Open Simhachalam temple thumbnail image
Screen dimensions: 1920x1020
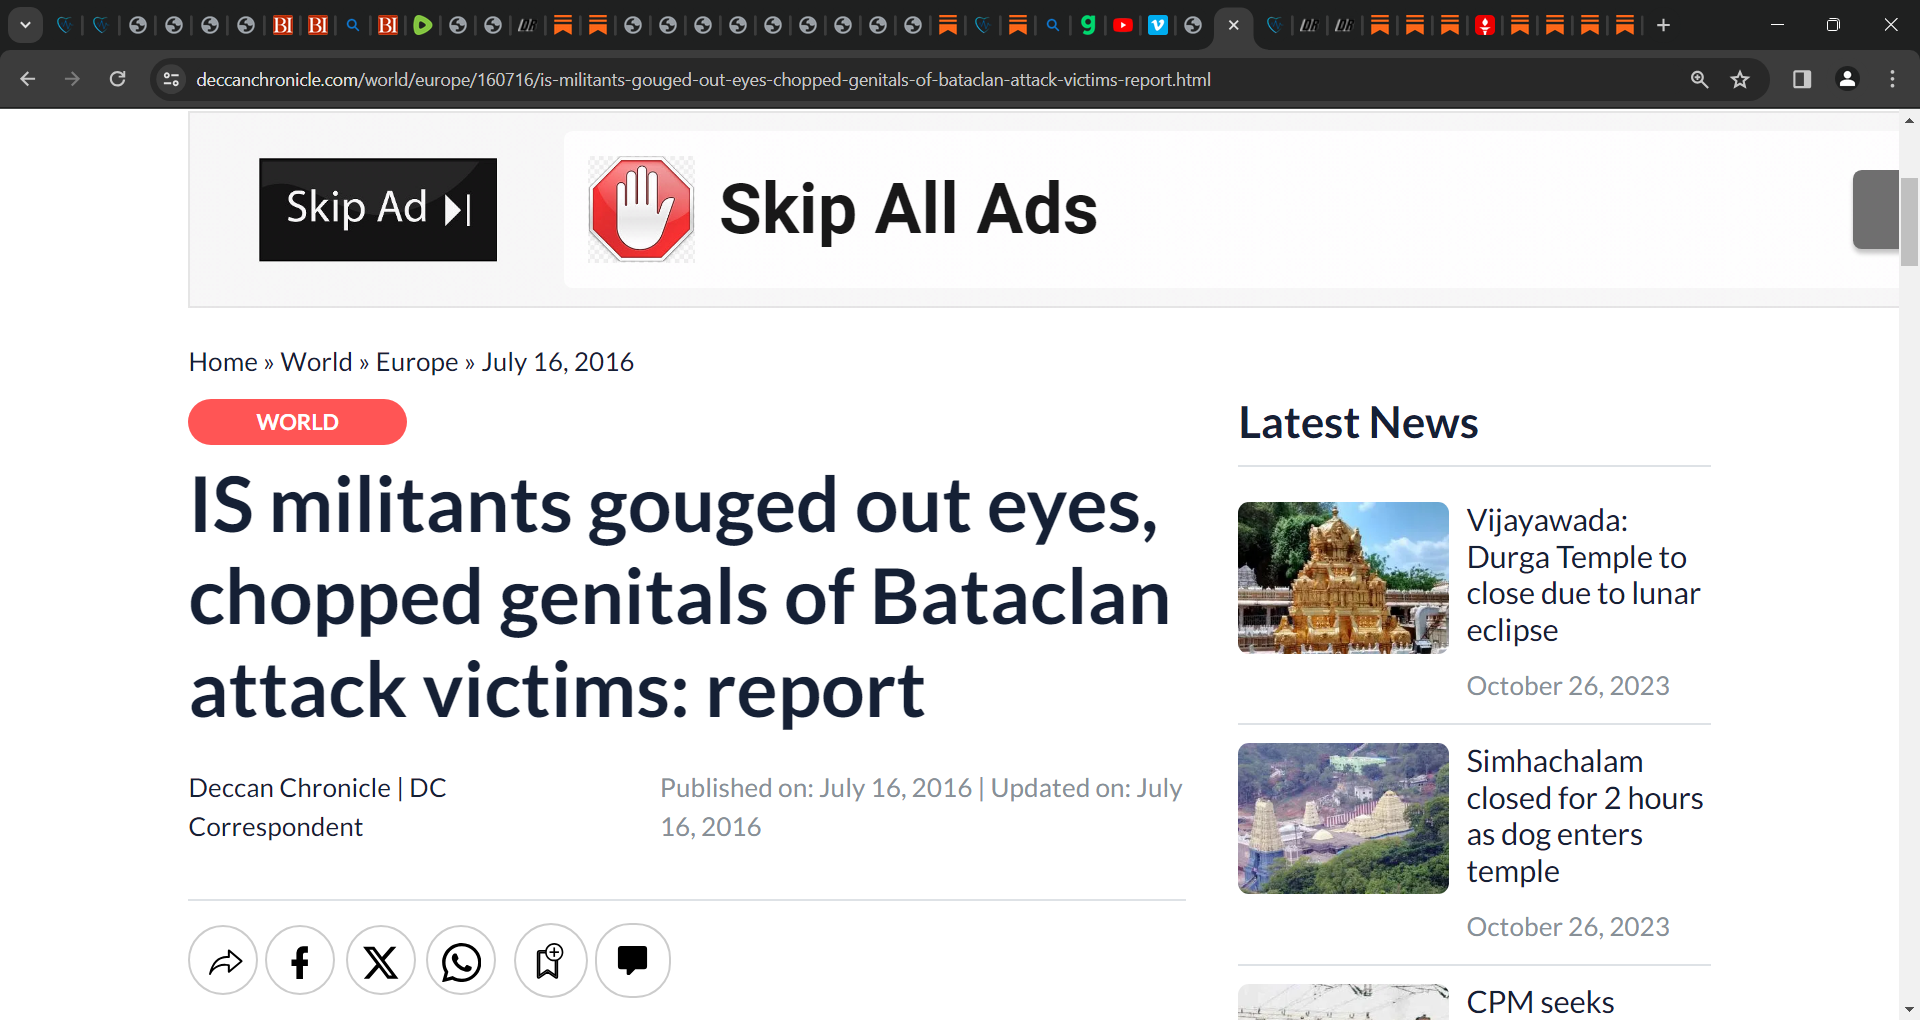(1343, 818)
